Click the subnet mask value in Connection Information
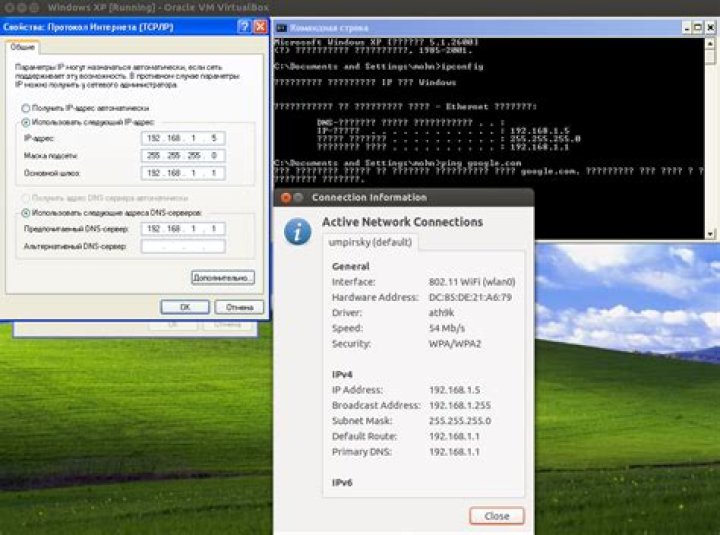 [460, 421]
